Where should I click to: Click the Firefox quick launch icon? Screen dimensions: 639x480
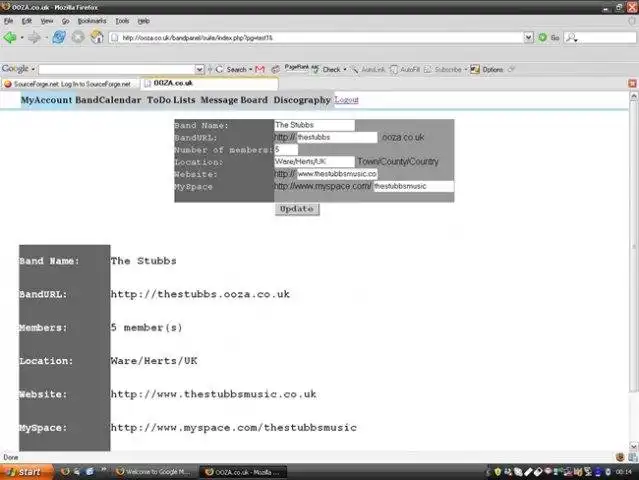pyautogui.click(x=65, y=472)
